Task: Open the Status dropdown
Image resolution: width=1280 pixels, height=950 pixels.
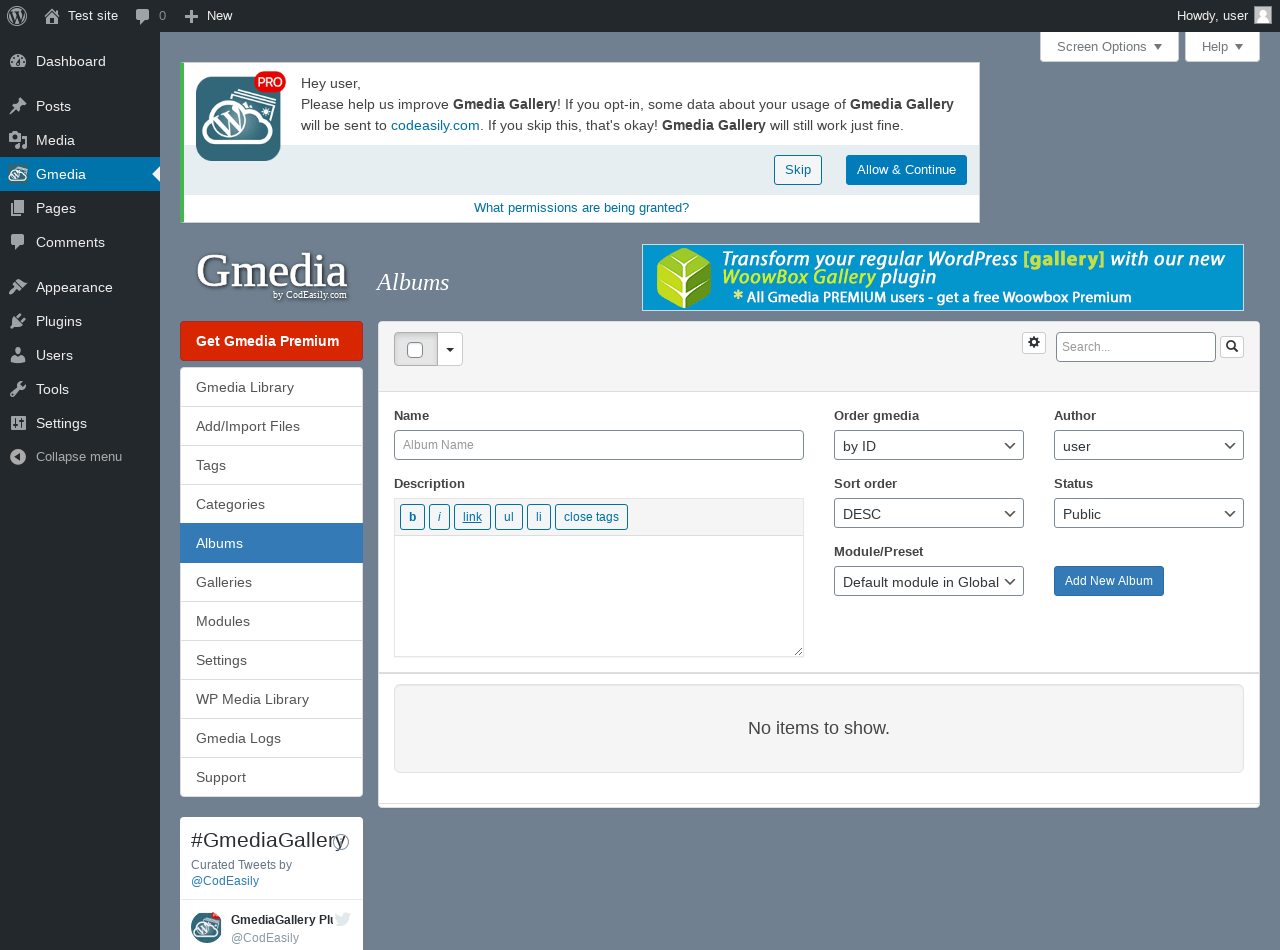Action: pyautogui.click(x=1149, y=513)
